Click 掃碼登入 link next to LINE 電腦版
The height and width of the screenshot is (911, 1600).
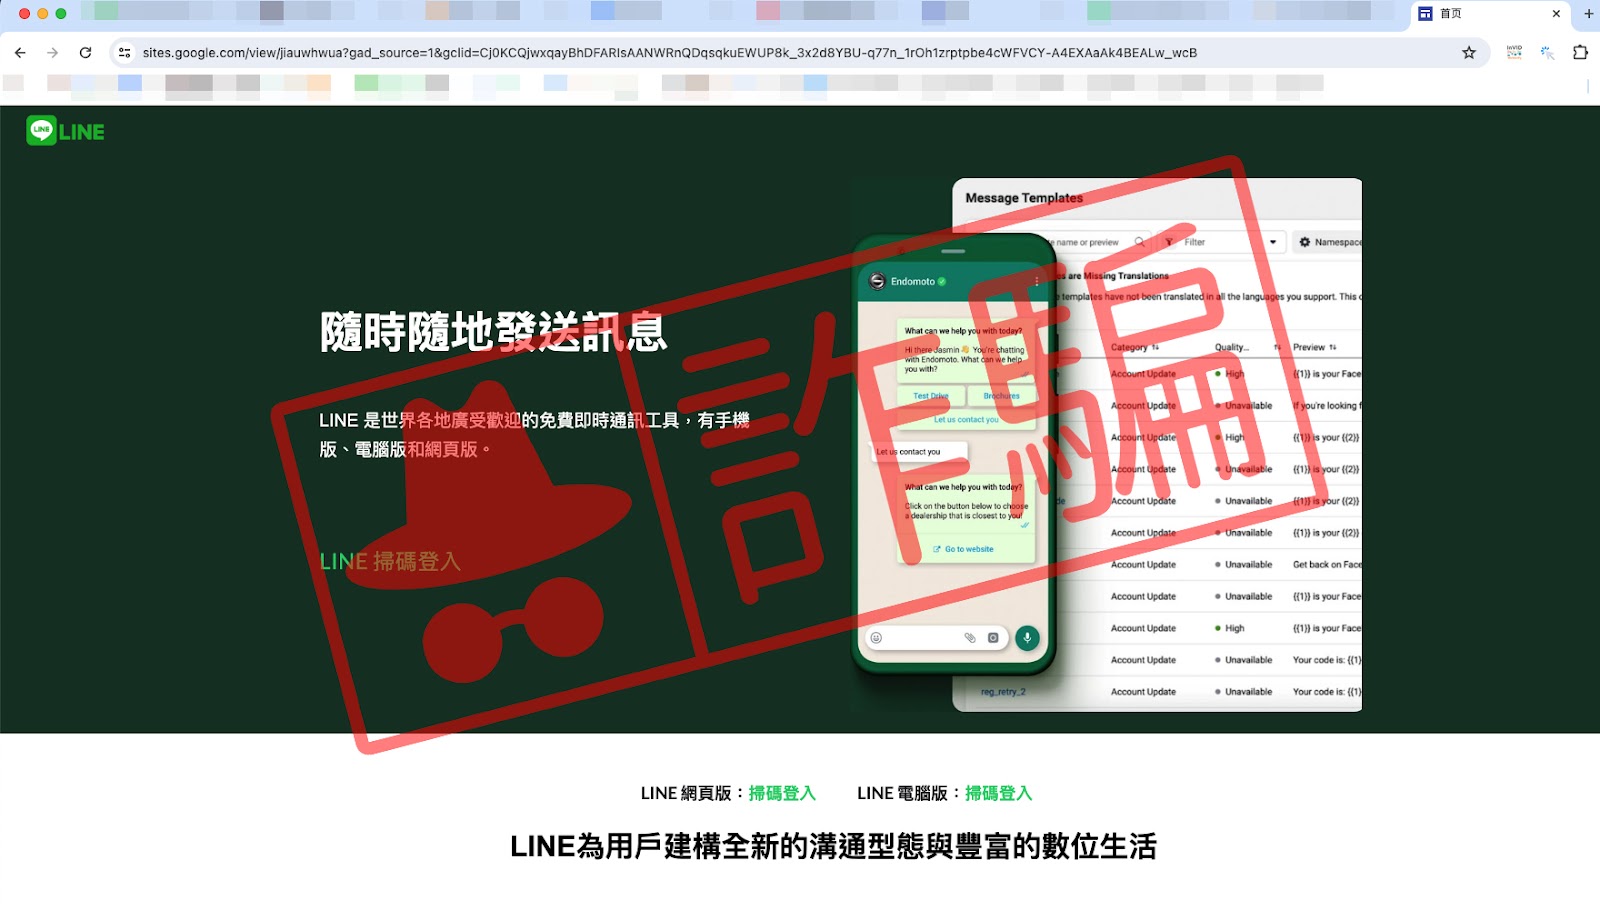tap(998, 793)
